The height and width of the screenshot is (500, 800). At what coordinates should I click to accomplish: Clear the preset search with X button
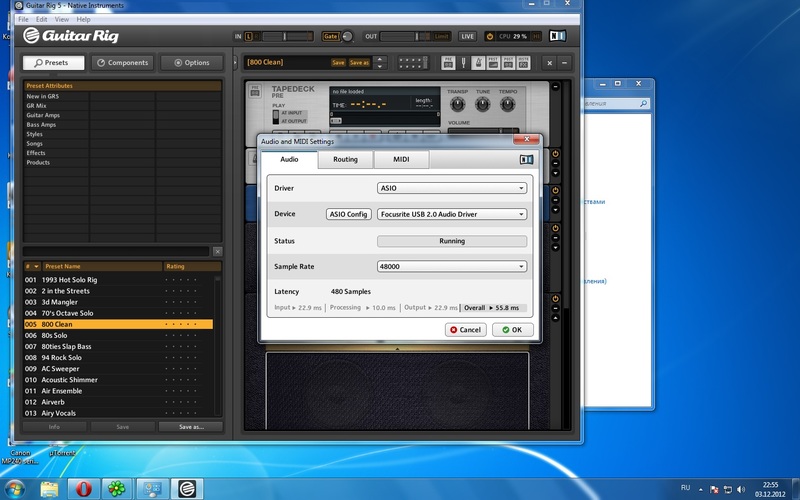(217, 252)
